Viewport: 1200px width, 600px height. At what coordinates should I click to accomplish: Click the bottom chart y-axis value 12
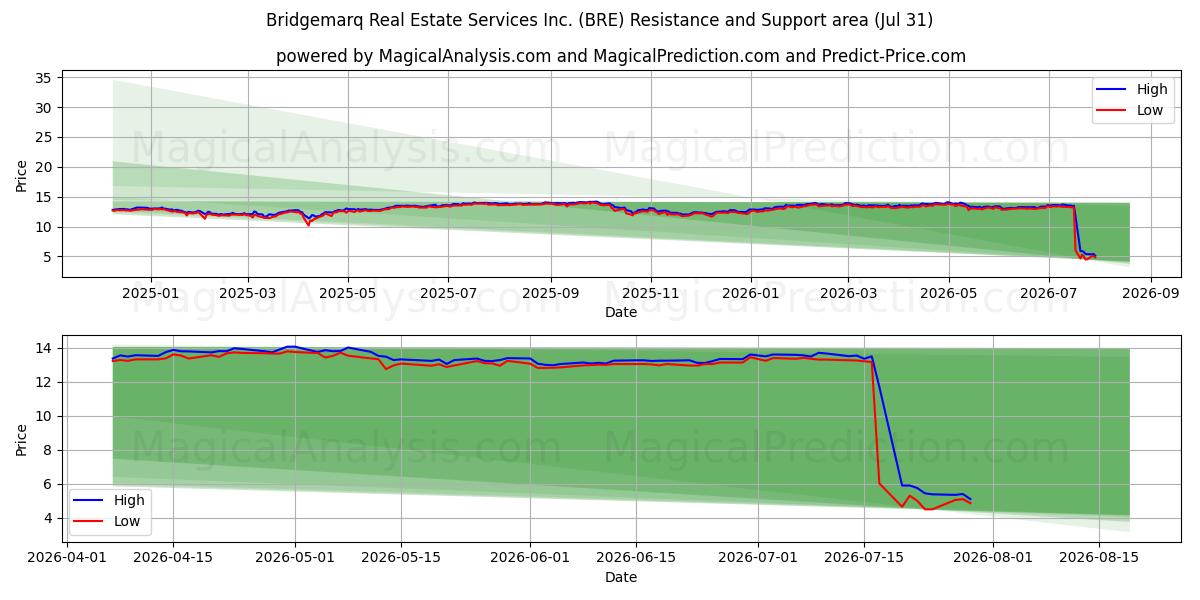[x=44, y=382]
